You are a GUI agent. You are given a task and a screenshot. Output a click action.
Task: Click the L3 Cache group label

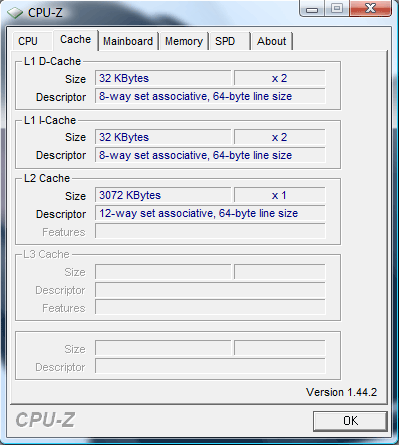click(46, 254)
